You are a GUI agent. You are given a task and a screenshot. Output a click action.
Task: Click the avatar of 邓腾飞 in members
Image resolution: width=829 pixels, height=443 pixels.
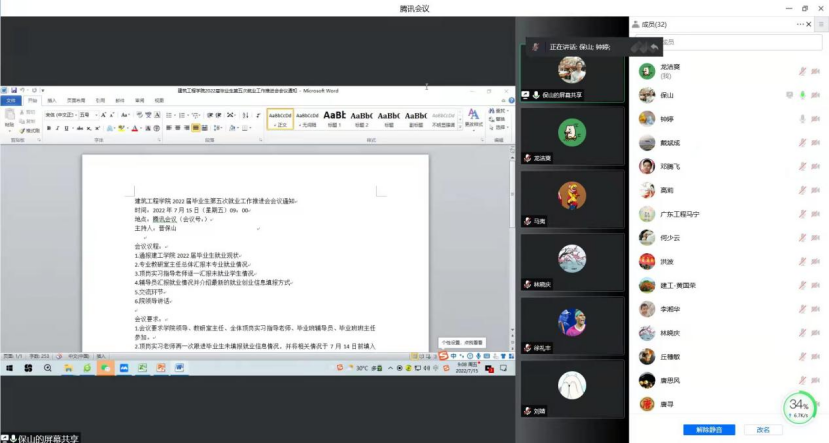coord(647,167)
